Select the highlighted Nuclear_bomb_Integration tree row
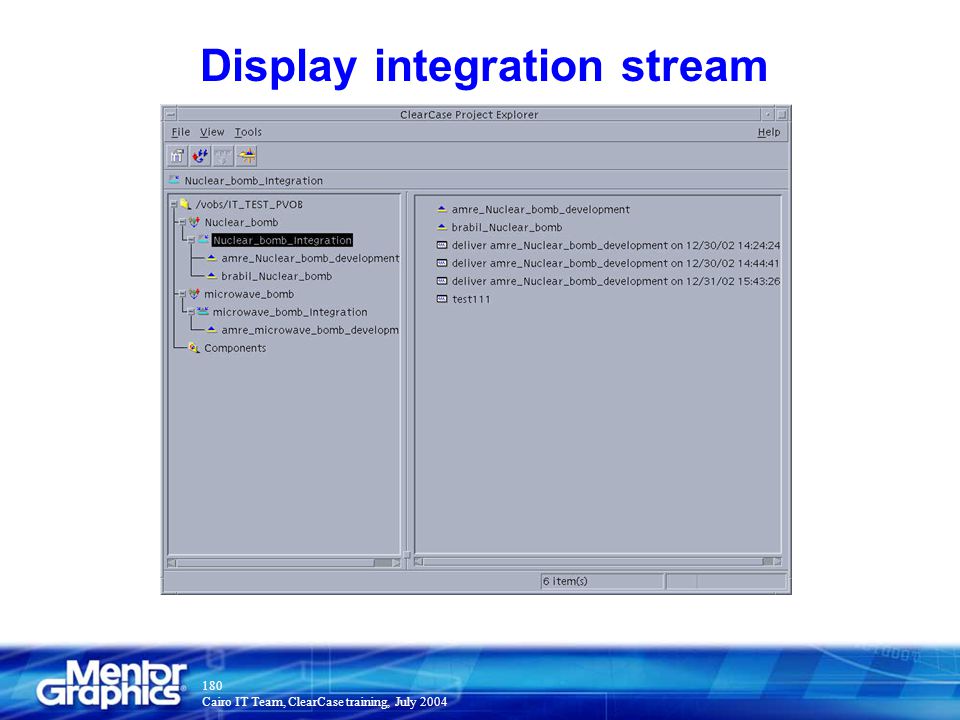Viewport: 960px width, 720px height. tap(282, 240)
